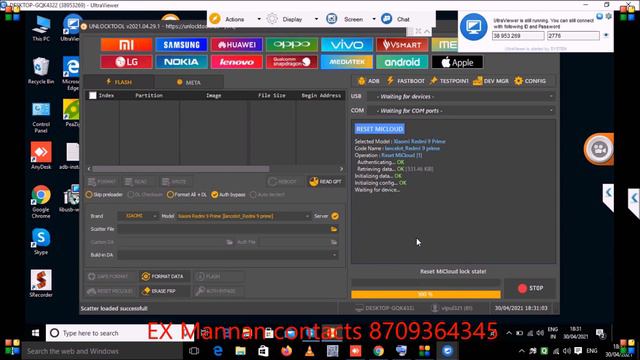Select the Vivo brand logo
640x360 pixels.
click(347, 44)
